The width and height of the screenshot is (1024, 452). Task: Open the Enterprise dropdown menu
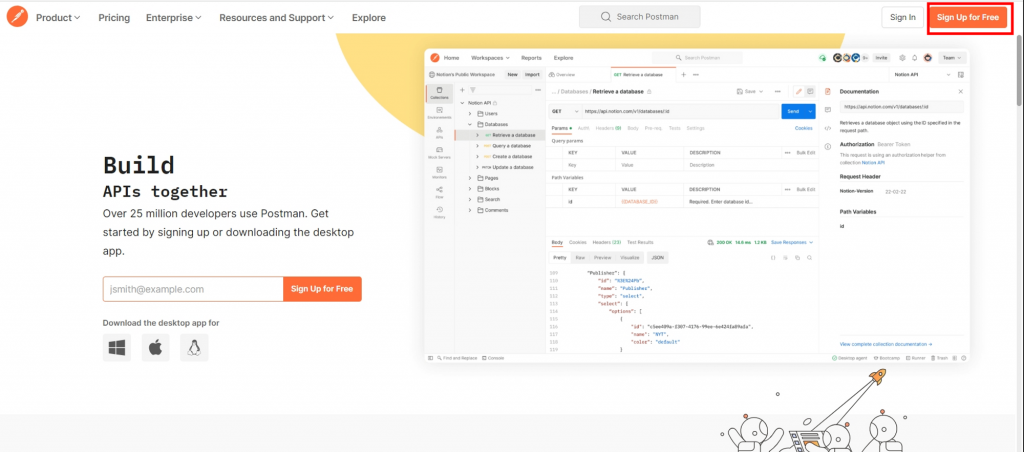click(x=174, y=18)
